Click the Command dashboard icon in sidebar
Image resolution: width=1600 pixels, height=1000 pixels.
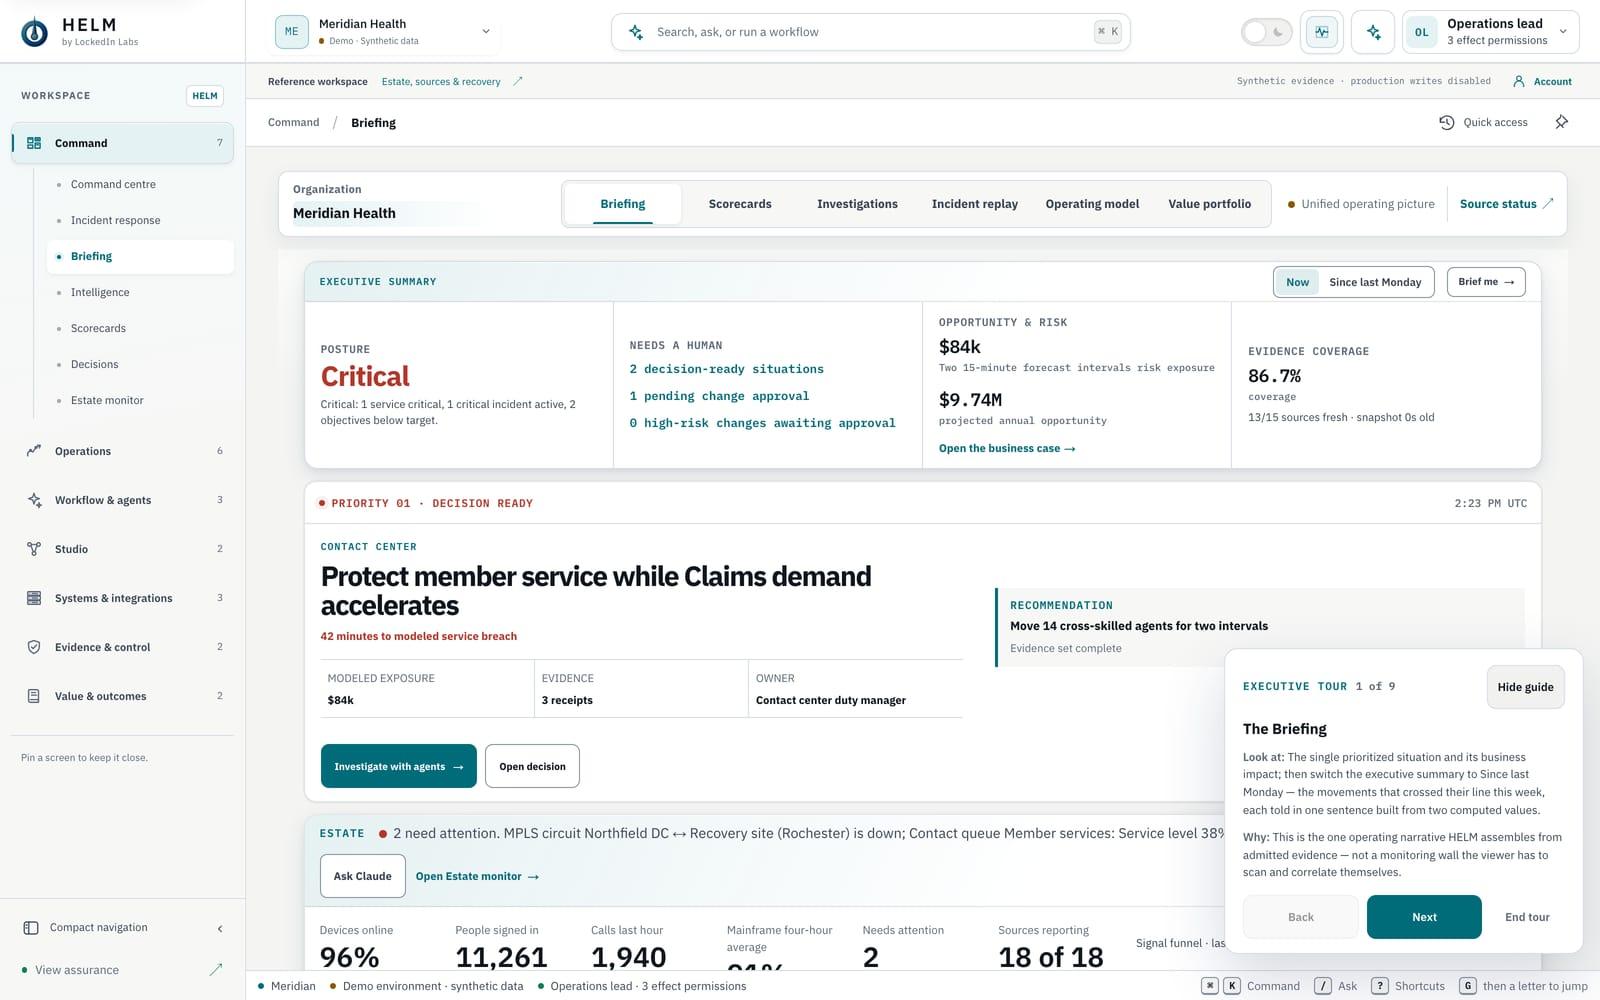(34, 143)
